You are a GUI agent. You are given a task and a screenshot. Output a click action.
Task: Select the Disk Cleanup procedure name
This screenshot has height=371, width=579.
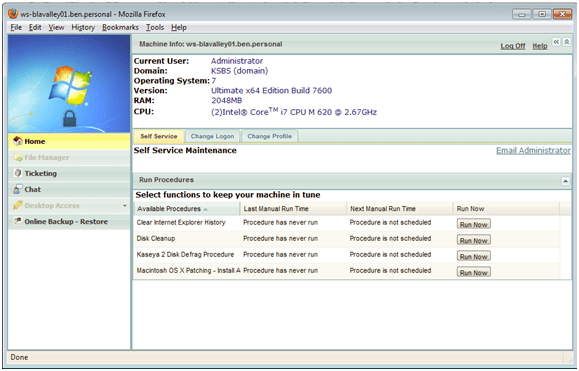click(156, 238)
